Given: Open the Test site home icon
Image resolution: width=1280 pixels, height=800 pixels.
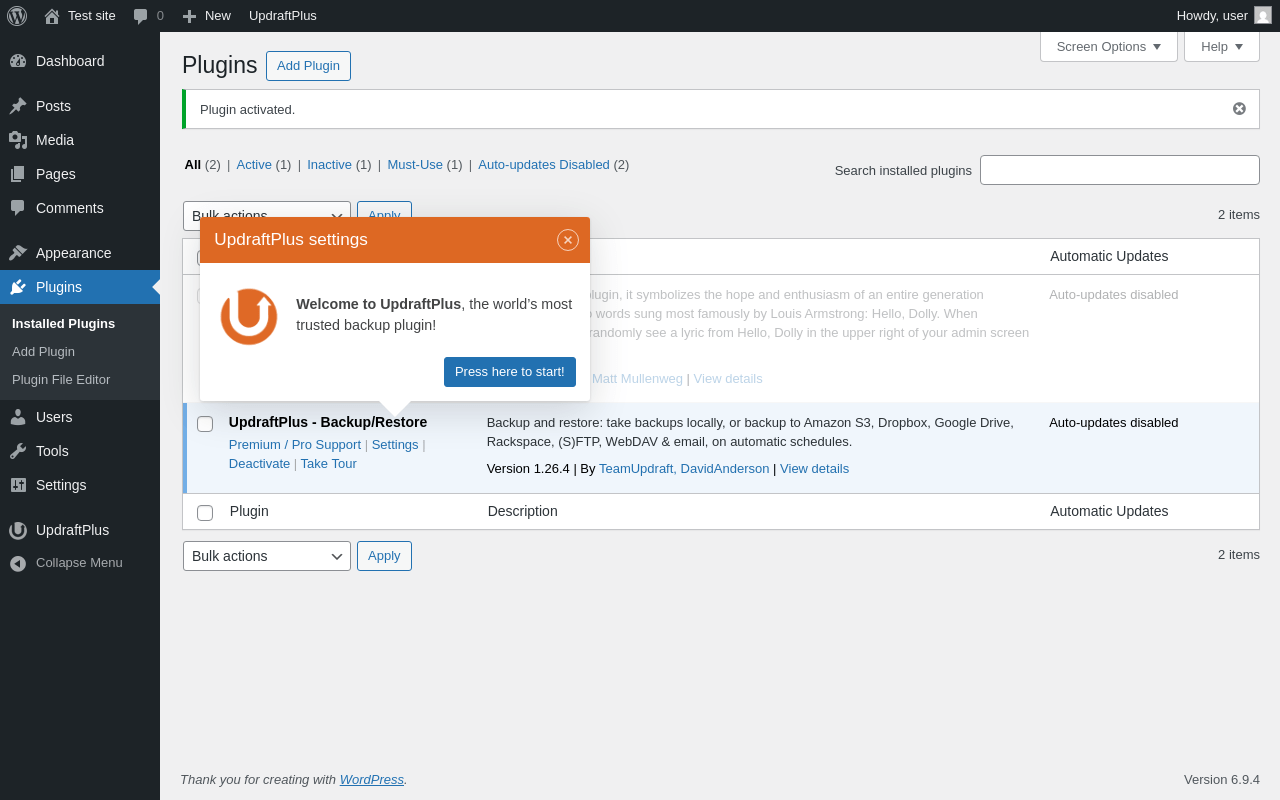Looking at the screenshot, I should pyautogui.click(x=52, y=16).
